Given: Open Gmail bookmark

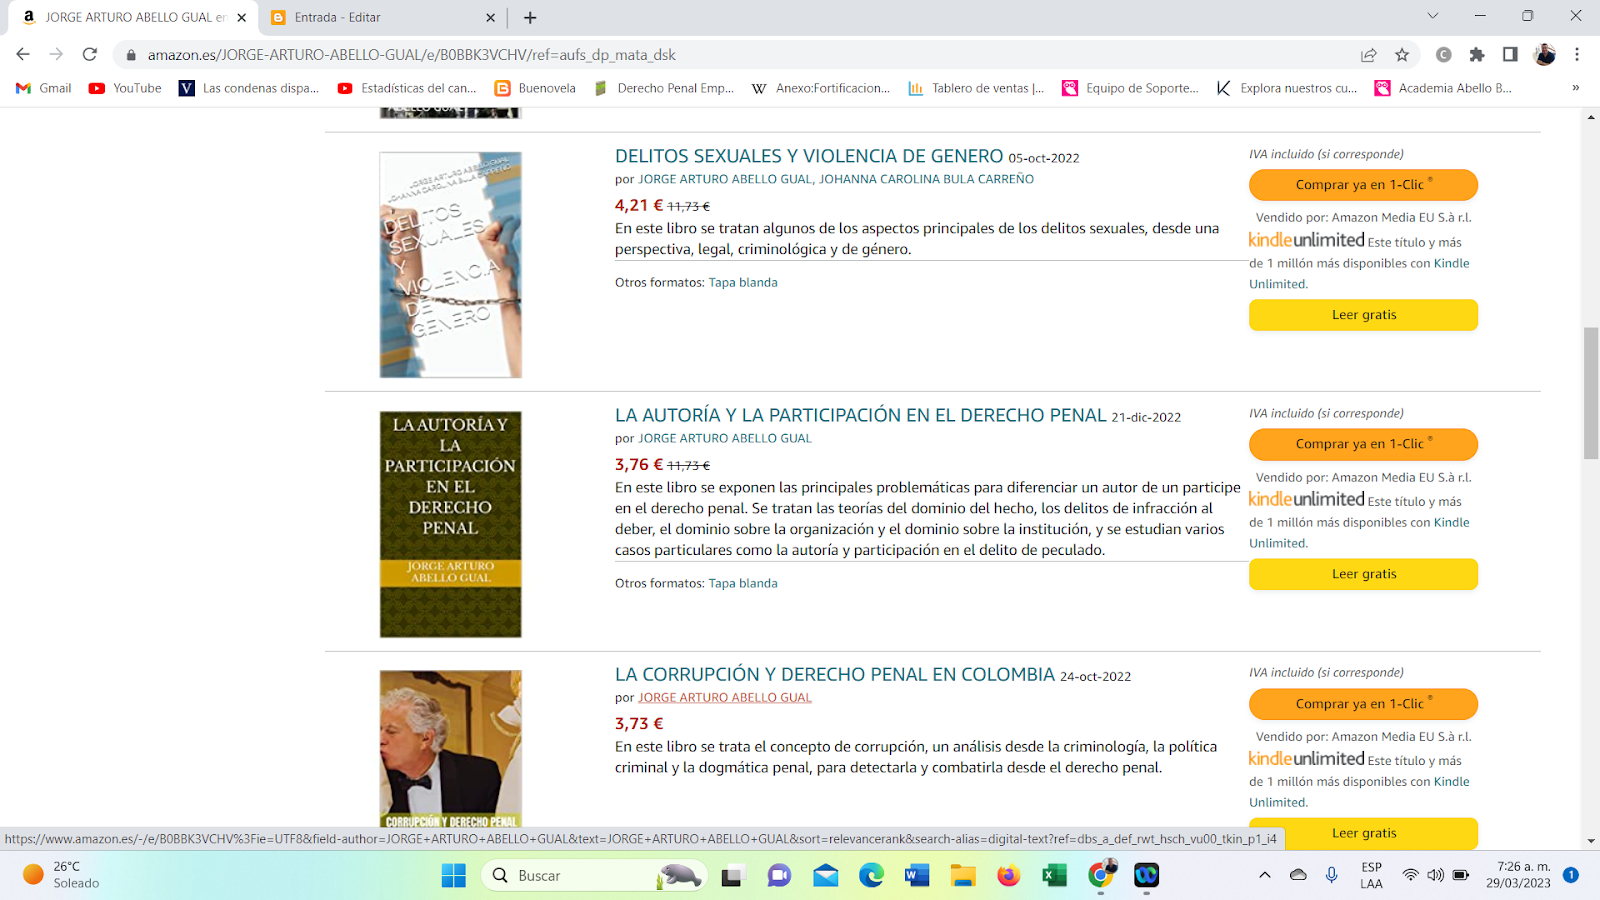Looking at the screenshot, I should click(44, 88).
